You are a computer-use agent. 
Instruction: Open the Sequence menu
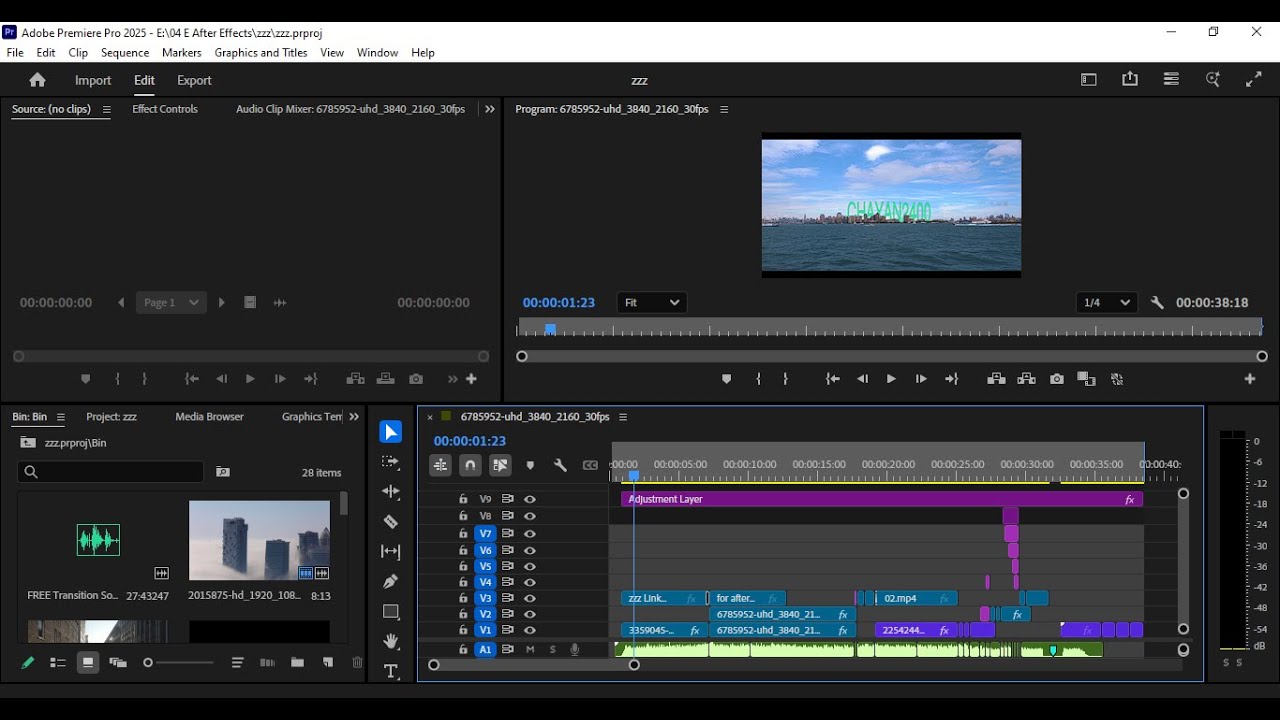coord(125,53)
